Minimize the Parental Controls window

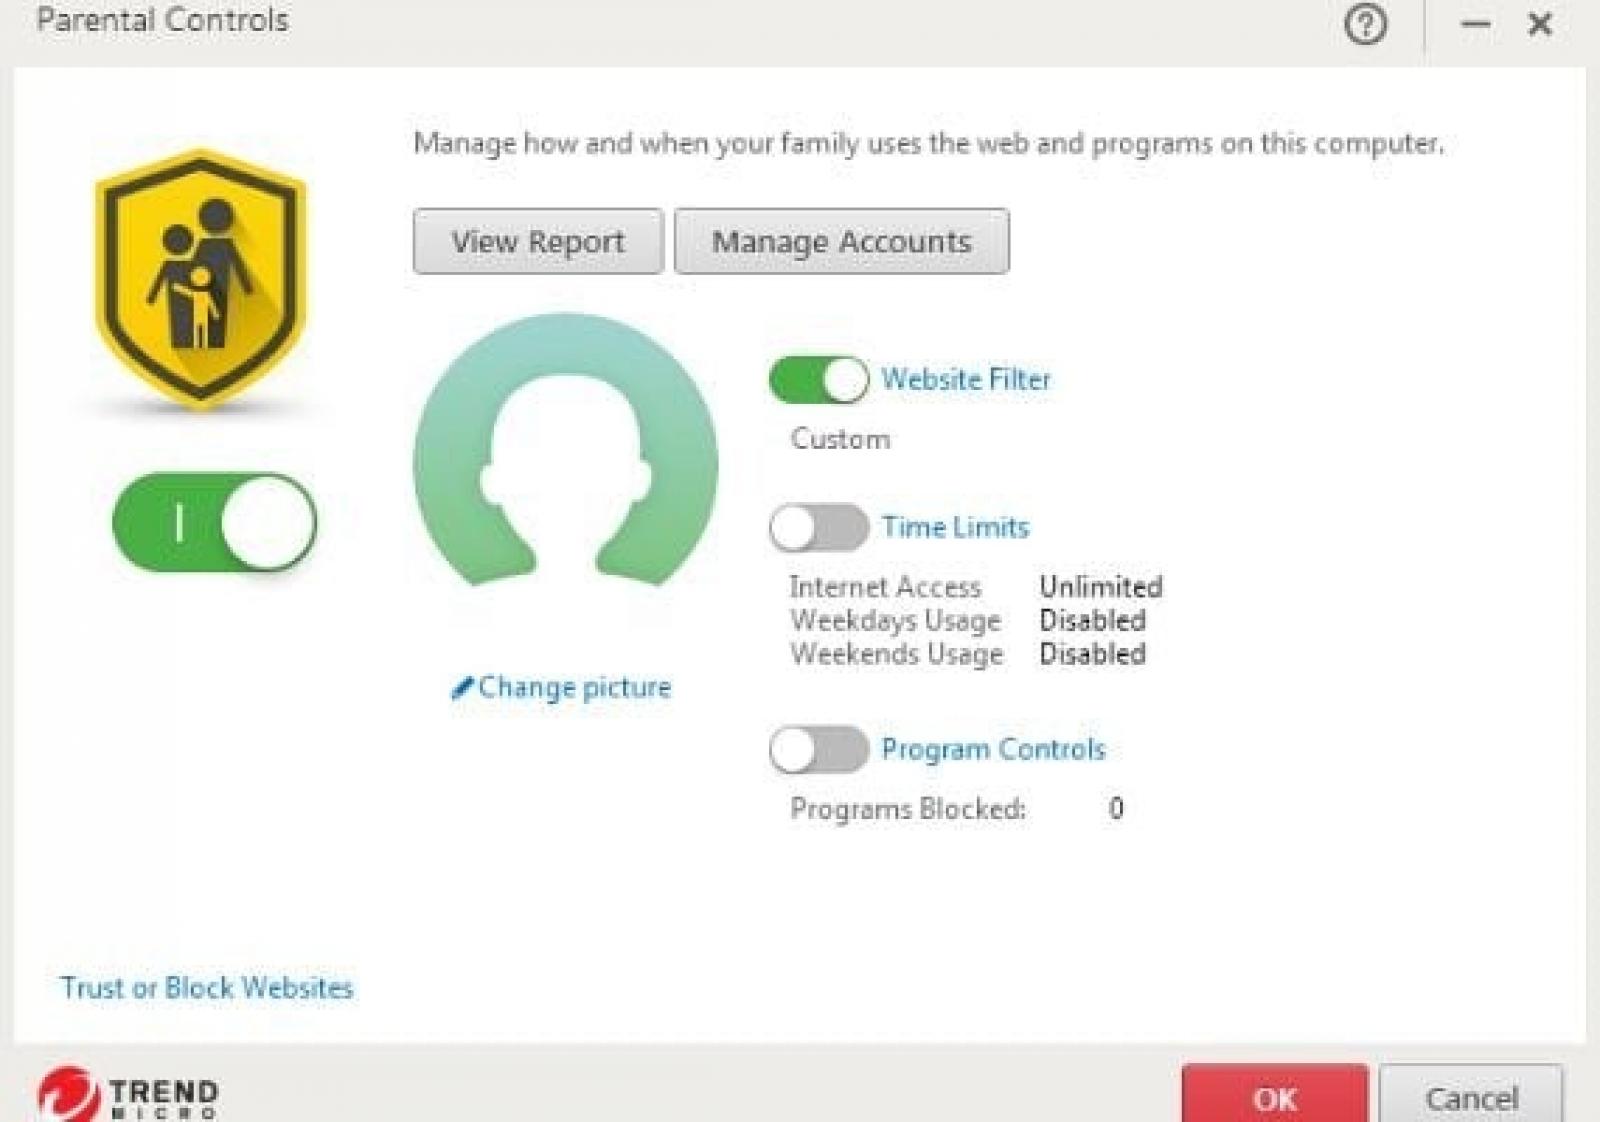click(1475, 24)
